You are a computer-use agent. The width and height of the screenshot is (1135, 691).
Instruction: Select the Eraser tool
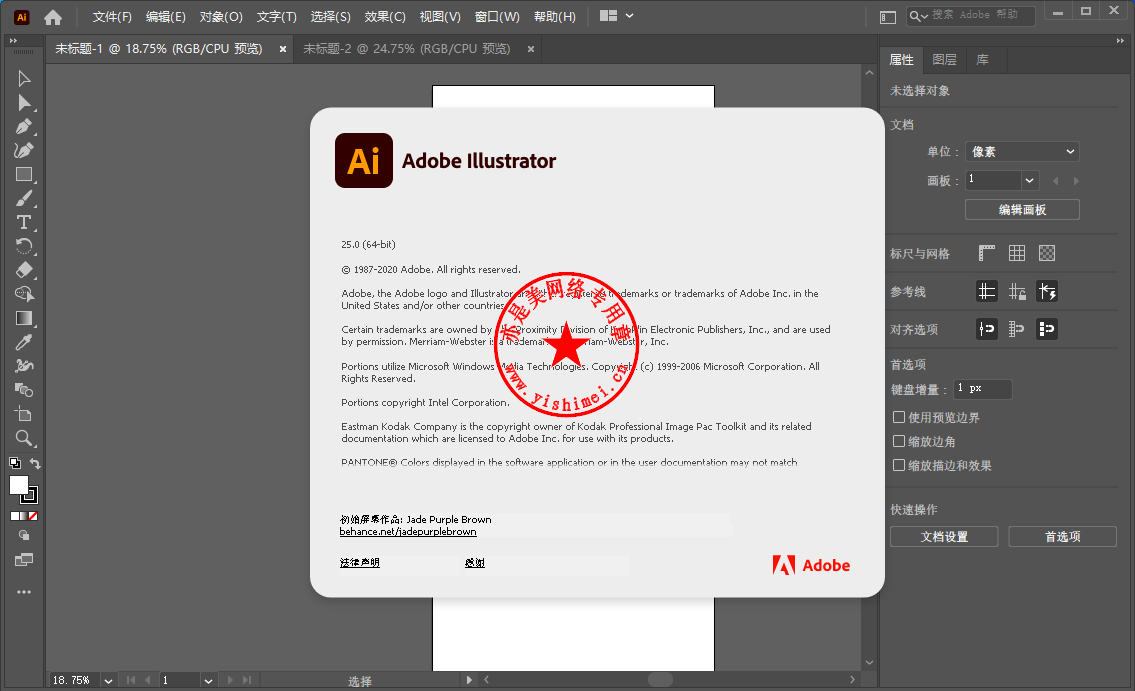24,270
